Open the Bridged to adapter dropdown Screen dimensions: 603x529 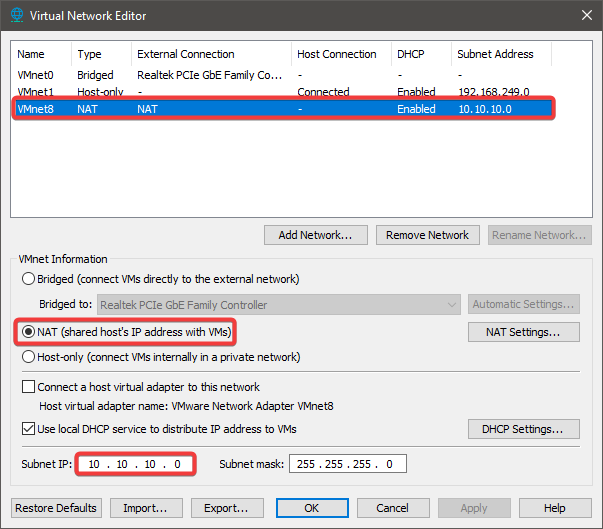[278, 305]
